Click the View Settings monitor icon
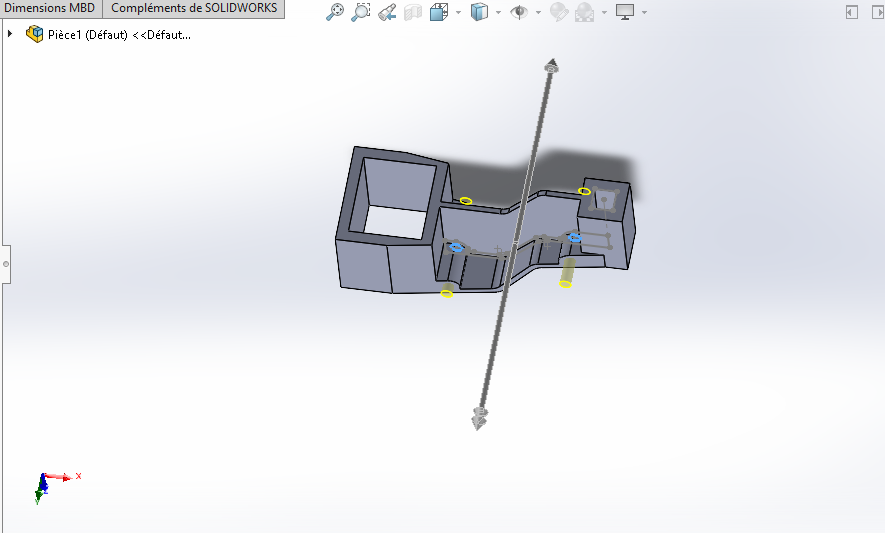Screen dimensions: 885x533 click(625, 12)
